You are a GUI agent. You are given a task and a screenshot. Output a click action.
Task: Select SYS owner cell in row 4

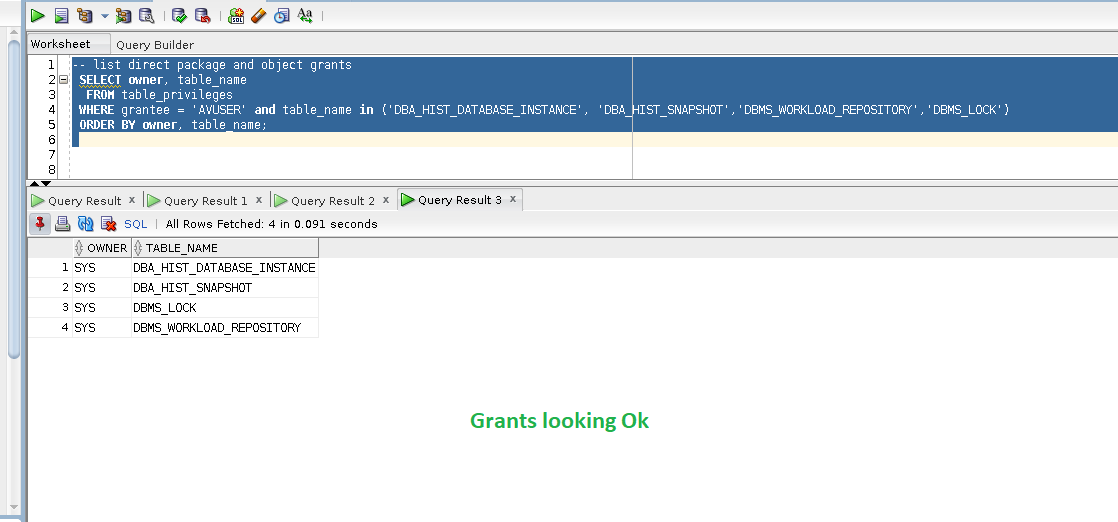tap(102, 328)
